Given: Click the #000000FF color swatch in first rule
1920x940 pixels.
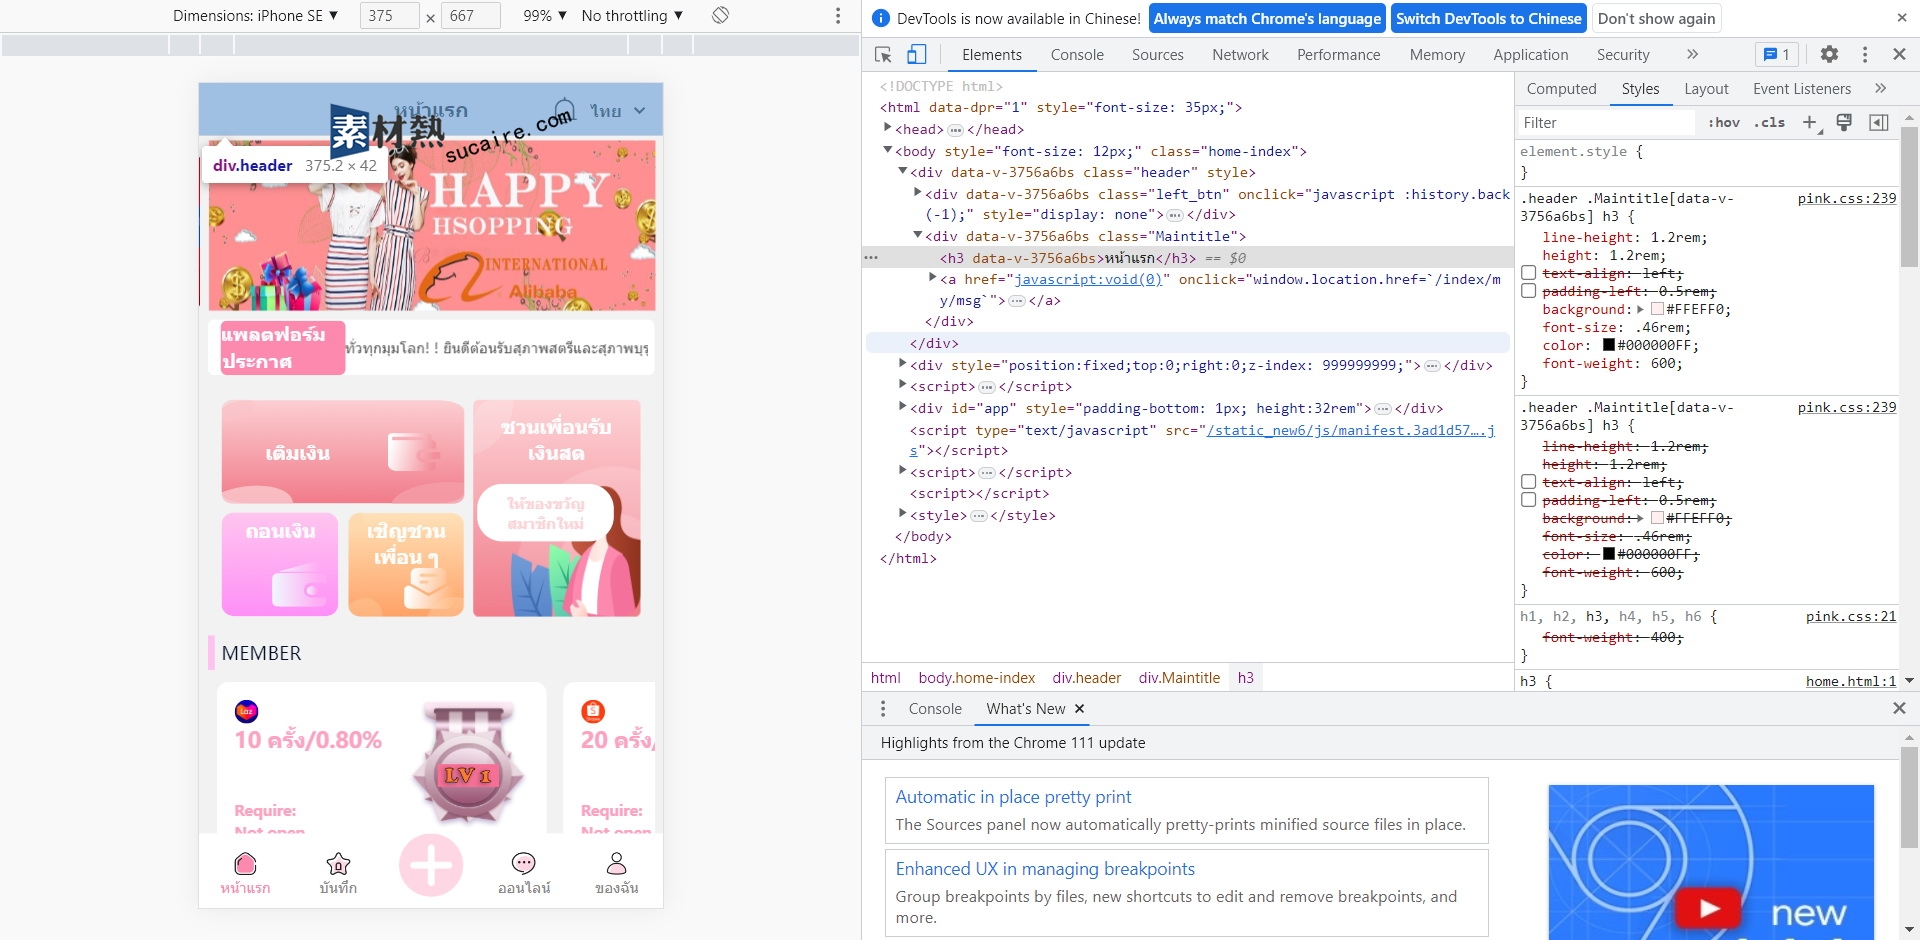Looking at the screenshot, I should tap(1609, 345).
